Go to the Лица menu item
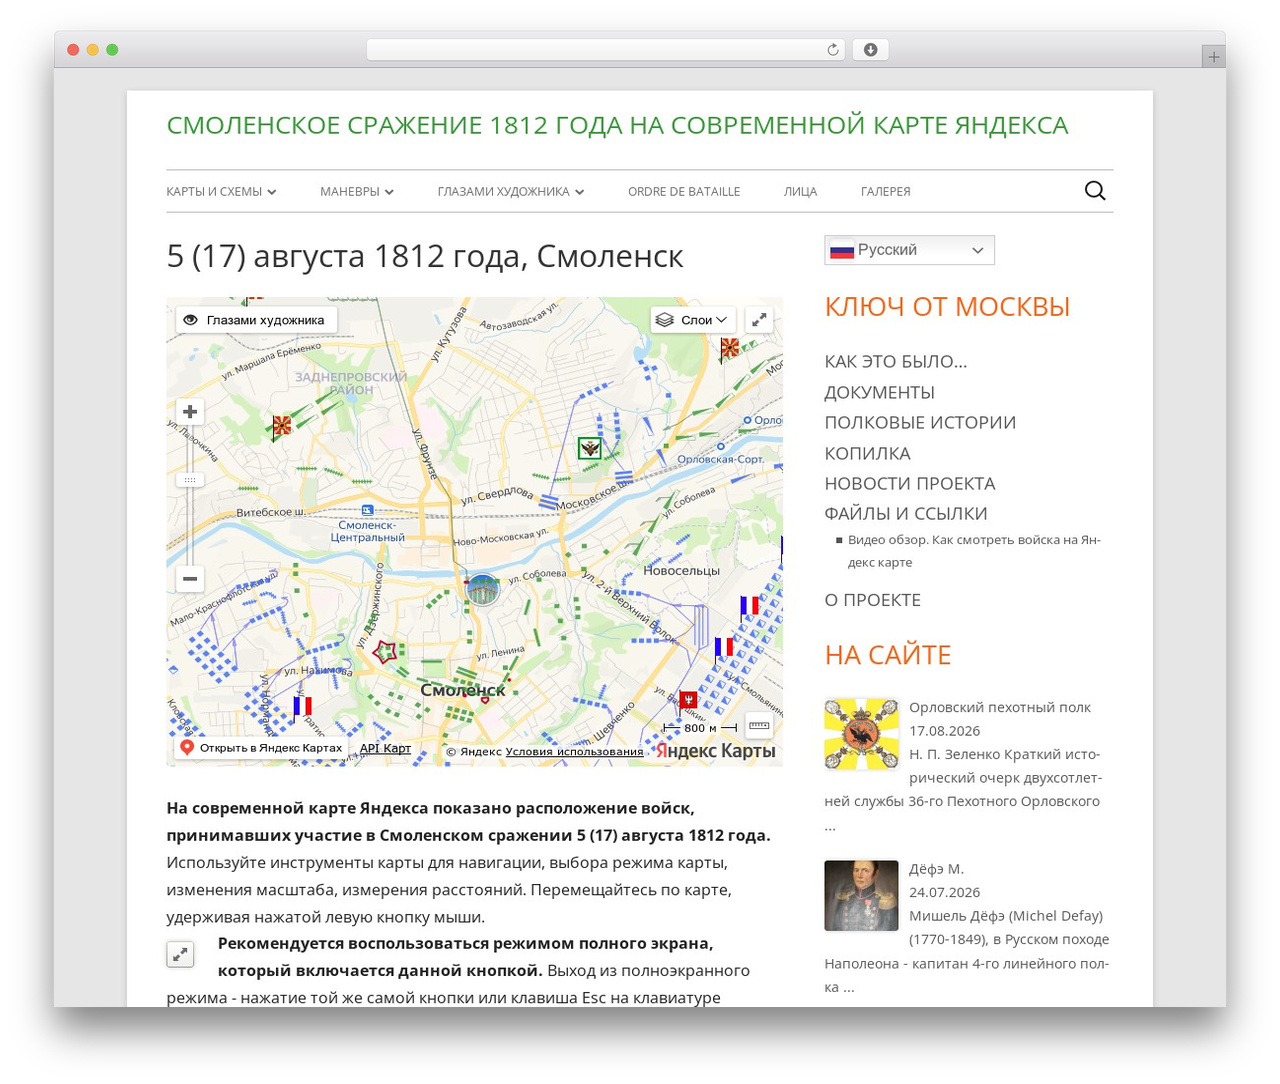The image size is (1280, 1084). pyautogui.click(x=800, y=192)
